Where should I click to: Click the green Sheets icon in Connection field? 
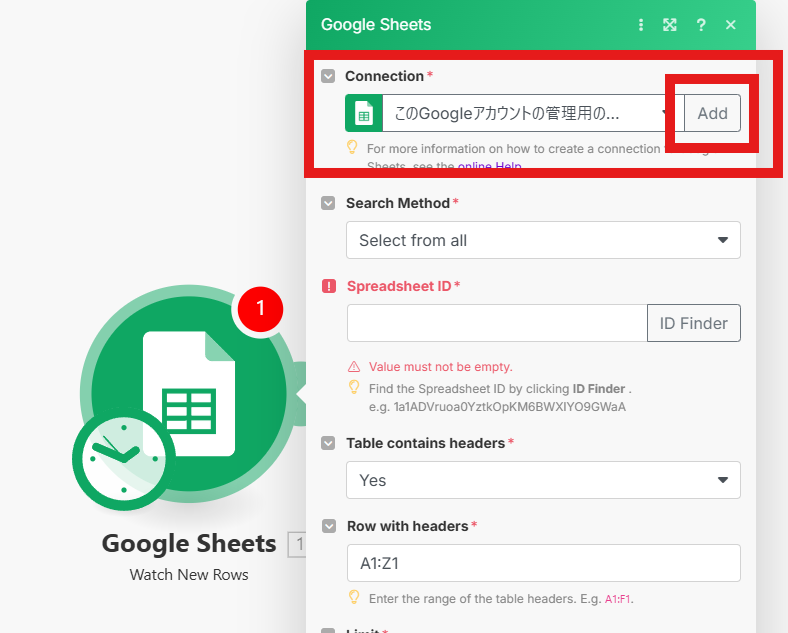pyautogui.click(x=364, y=113)
